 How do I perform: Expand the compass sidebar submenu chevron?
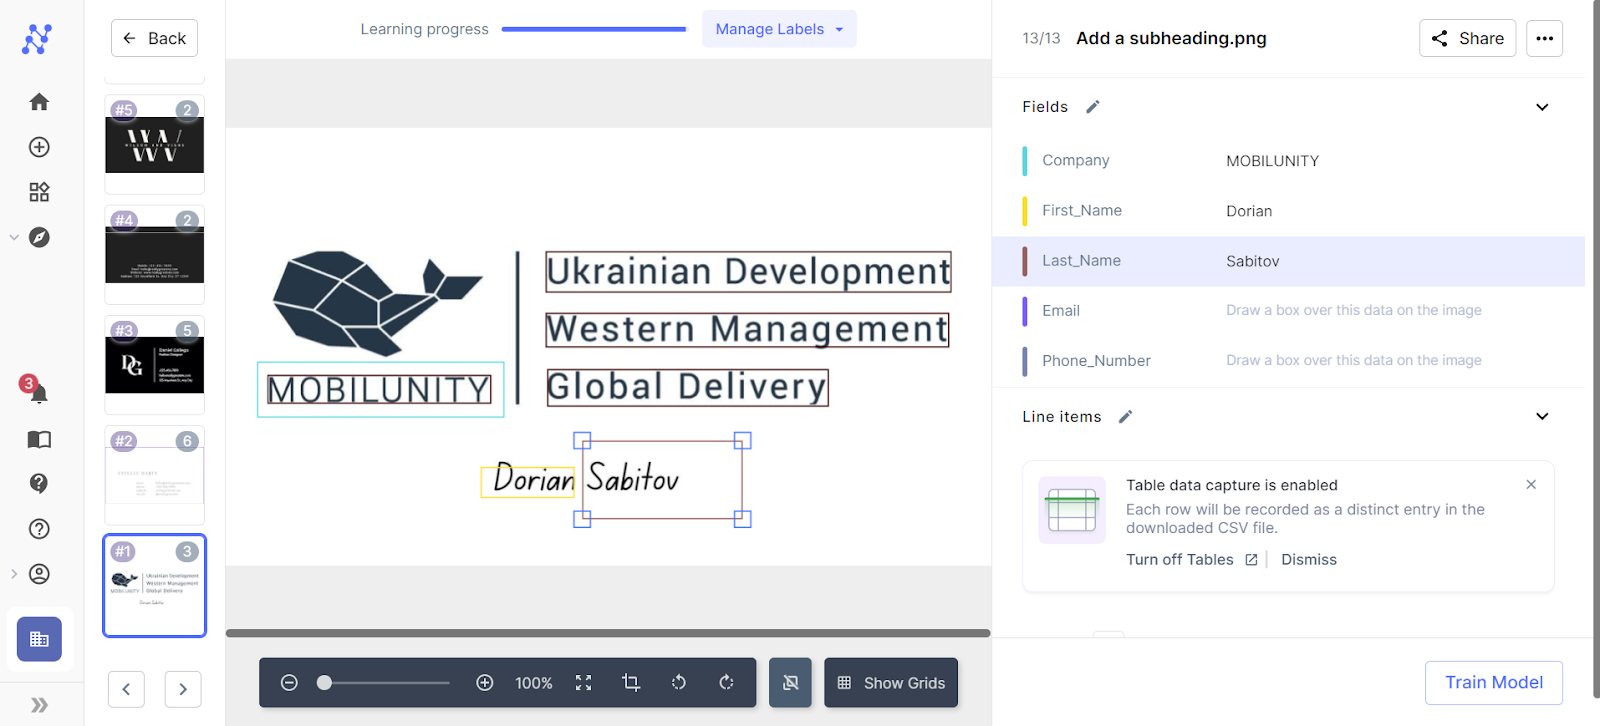[14, 237]
